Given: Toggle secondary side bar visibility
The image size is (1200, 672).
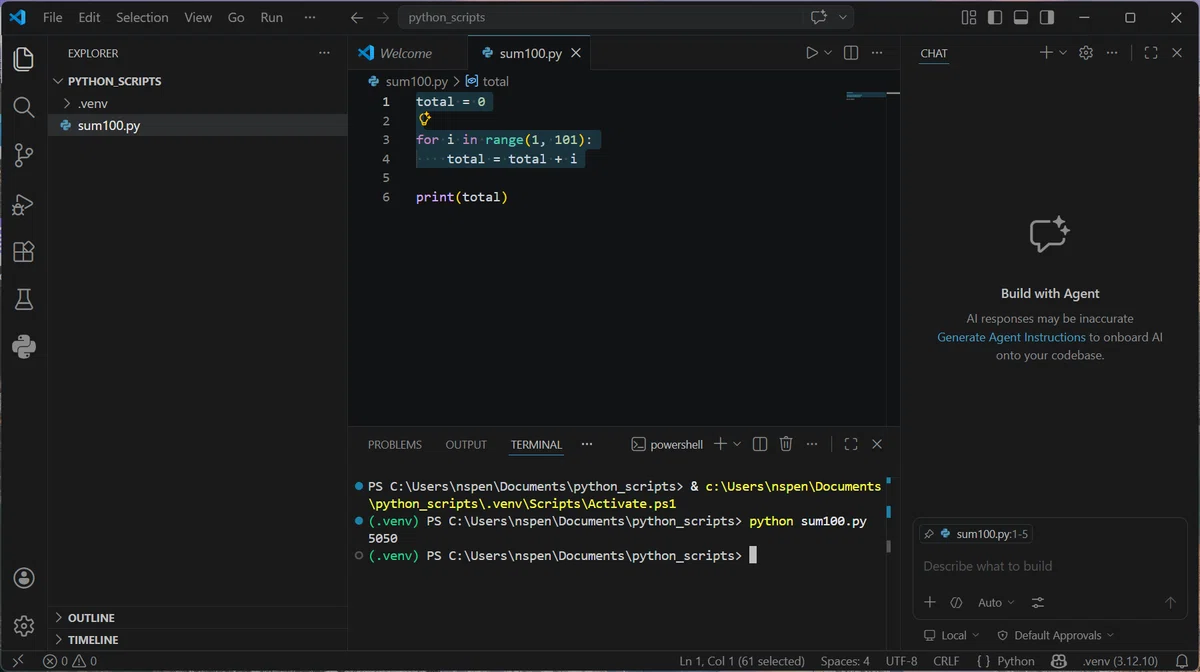Looking at the screenshot, I should click(1047, 17).
